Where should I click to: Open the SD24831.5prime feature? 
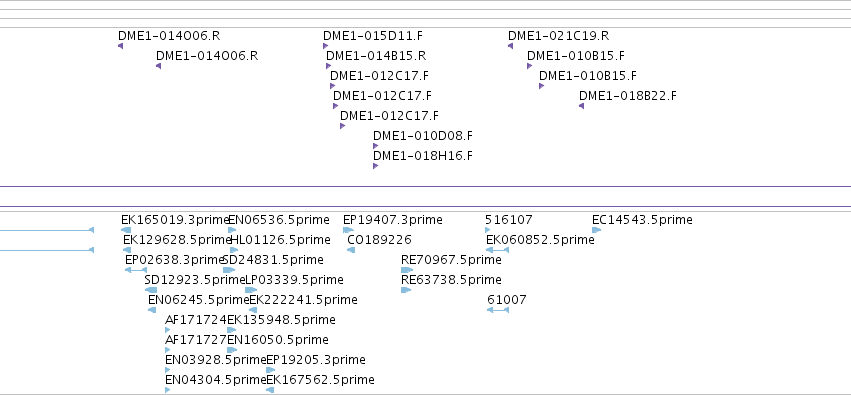273,260
